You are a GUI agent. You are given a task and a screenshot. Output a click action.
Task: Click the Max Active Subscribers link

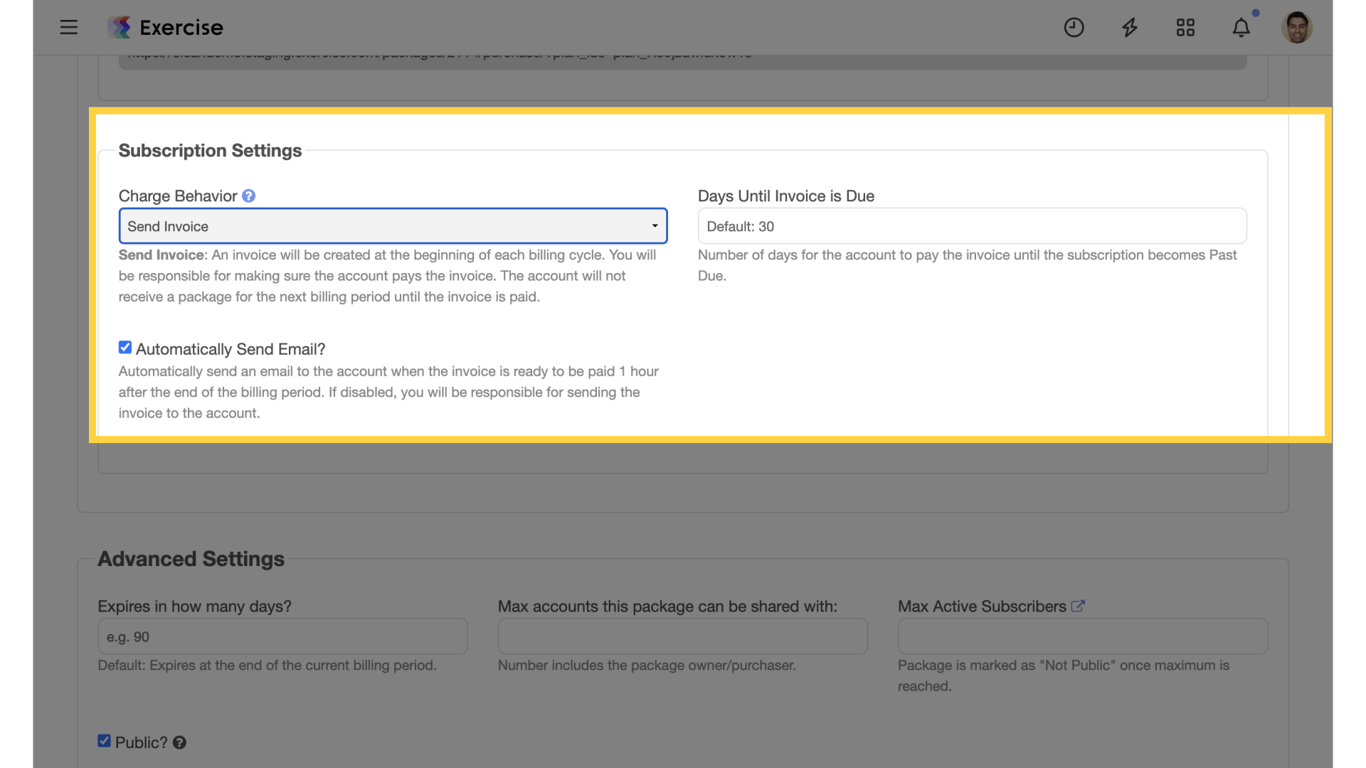981,606
